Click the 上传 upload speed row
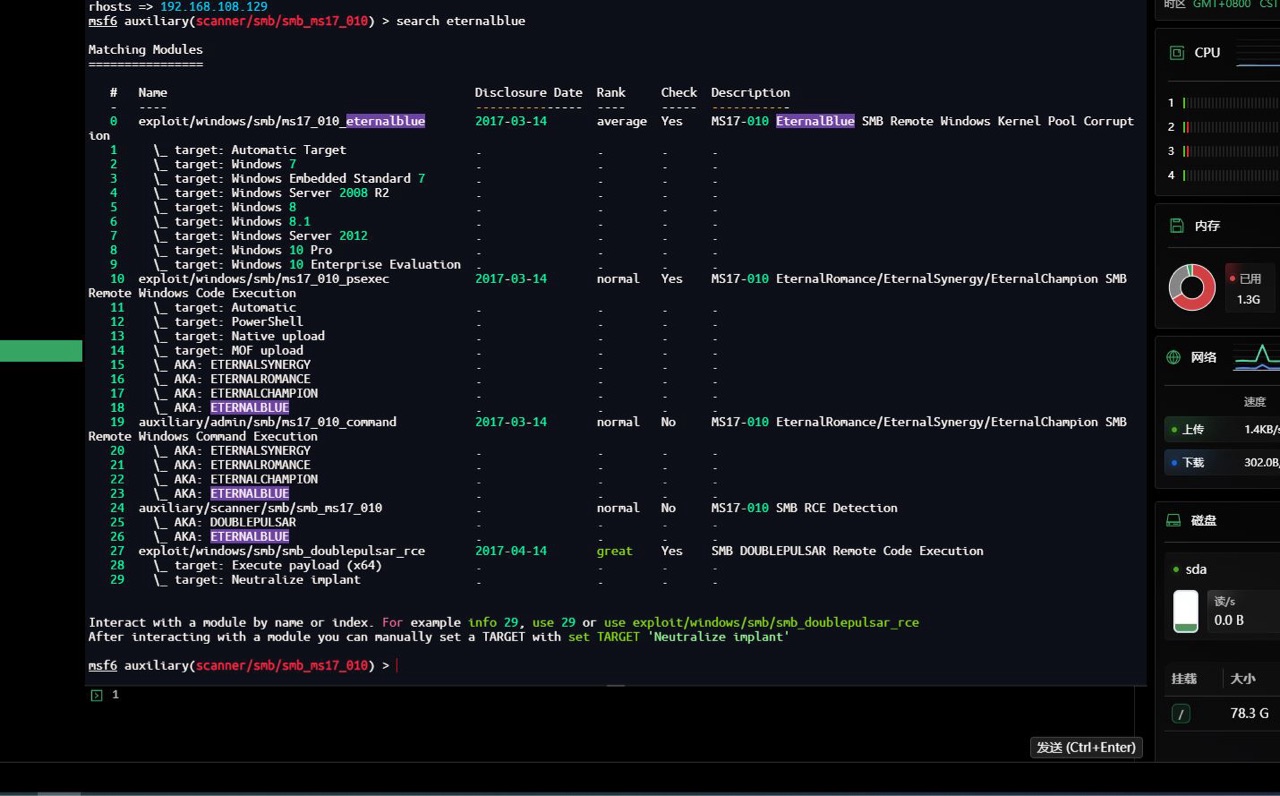The width and height of the screenshot is (1280, 796). click(x=1224, y=430)
